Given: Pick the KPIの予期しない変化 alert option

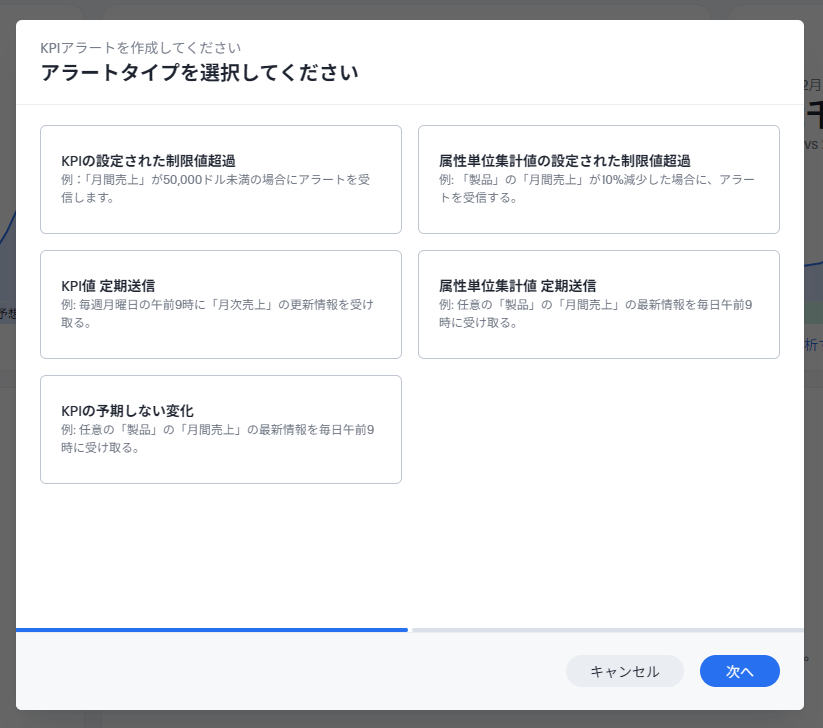Looking at the screenshot, I should tap(220, 429).
